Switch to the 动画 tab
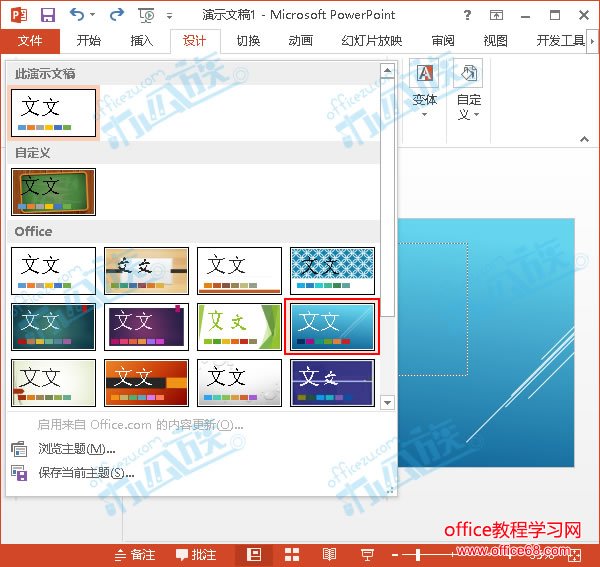The height and width of the screenshot is (567, 600). (301, 41)
